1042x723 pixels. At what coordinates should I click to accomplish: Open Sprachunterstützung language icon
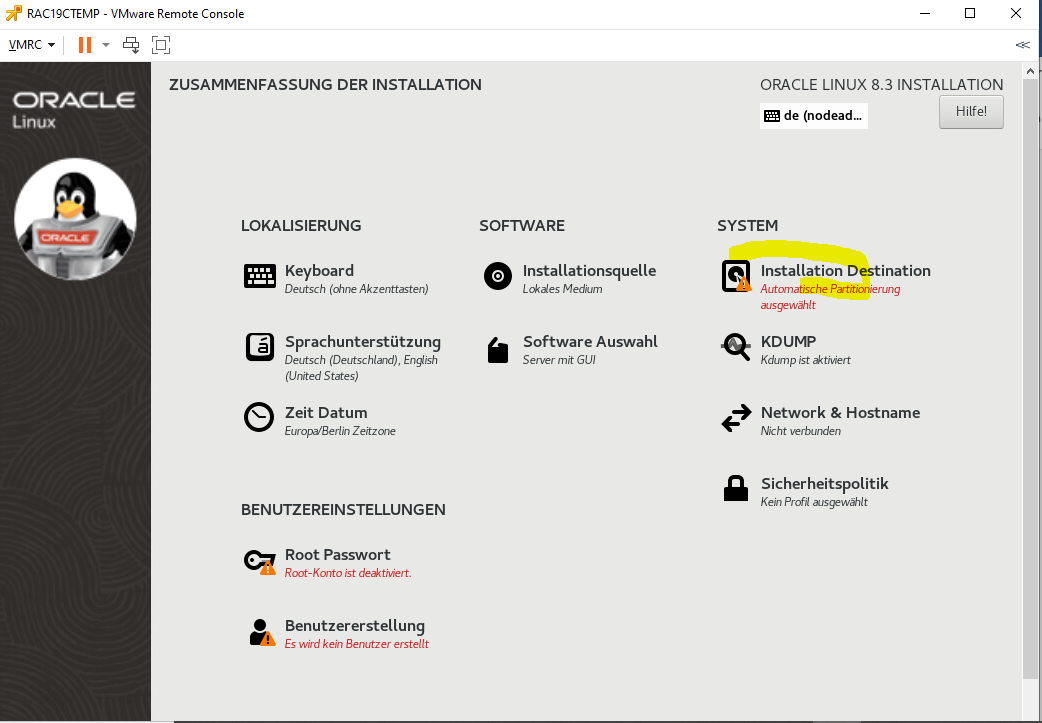pyautogui.click(x=260, y=347)
